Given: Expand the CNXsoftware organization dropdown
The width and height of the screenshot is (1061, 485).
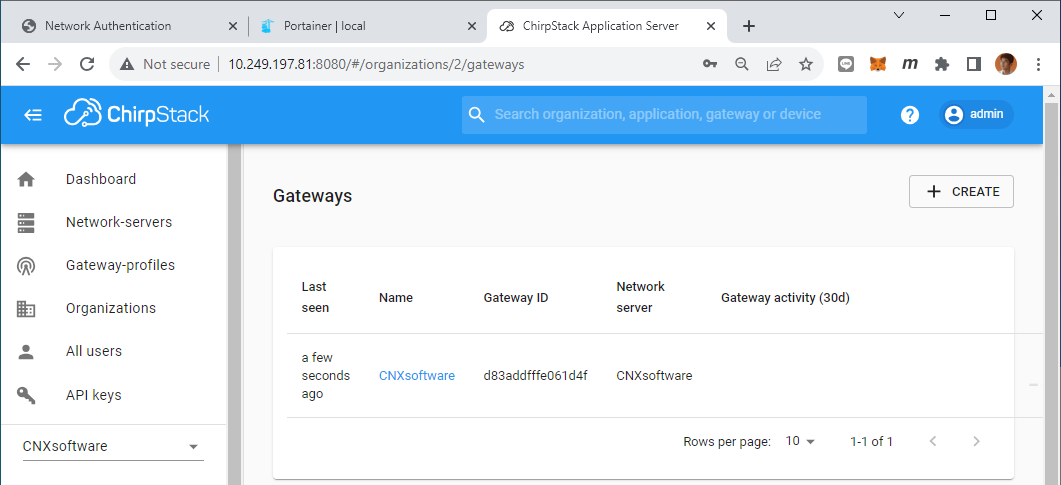Looking at the screenshot, I should coord(113,446).
